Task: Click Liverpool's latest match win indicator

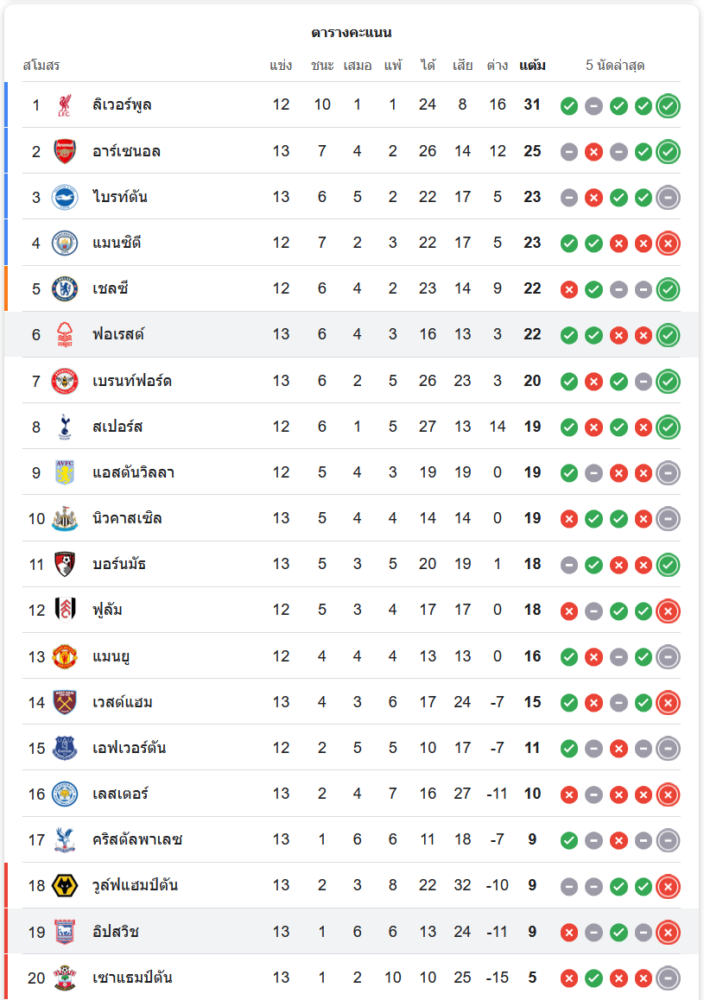Action: tap(668, 105)
